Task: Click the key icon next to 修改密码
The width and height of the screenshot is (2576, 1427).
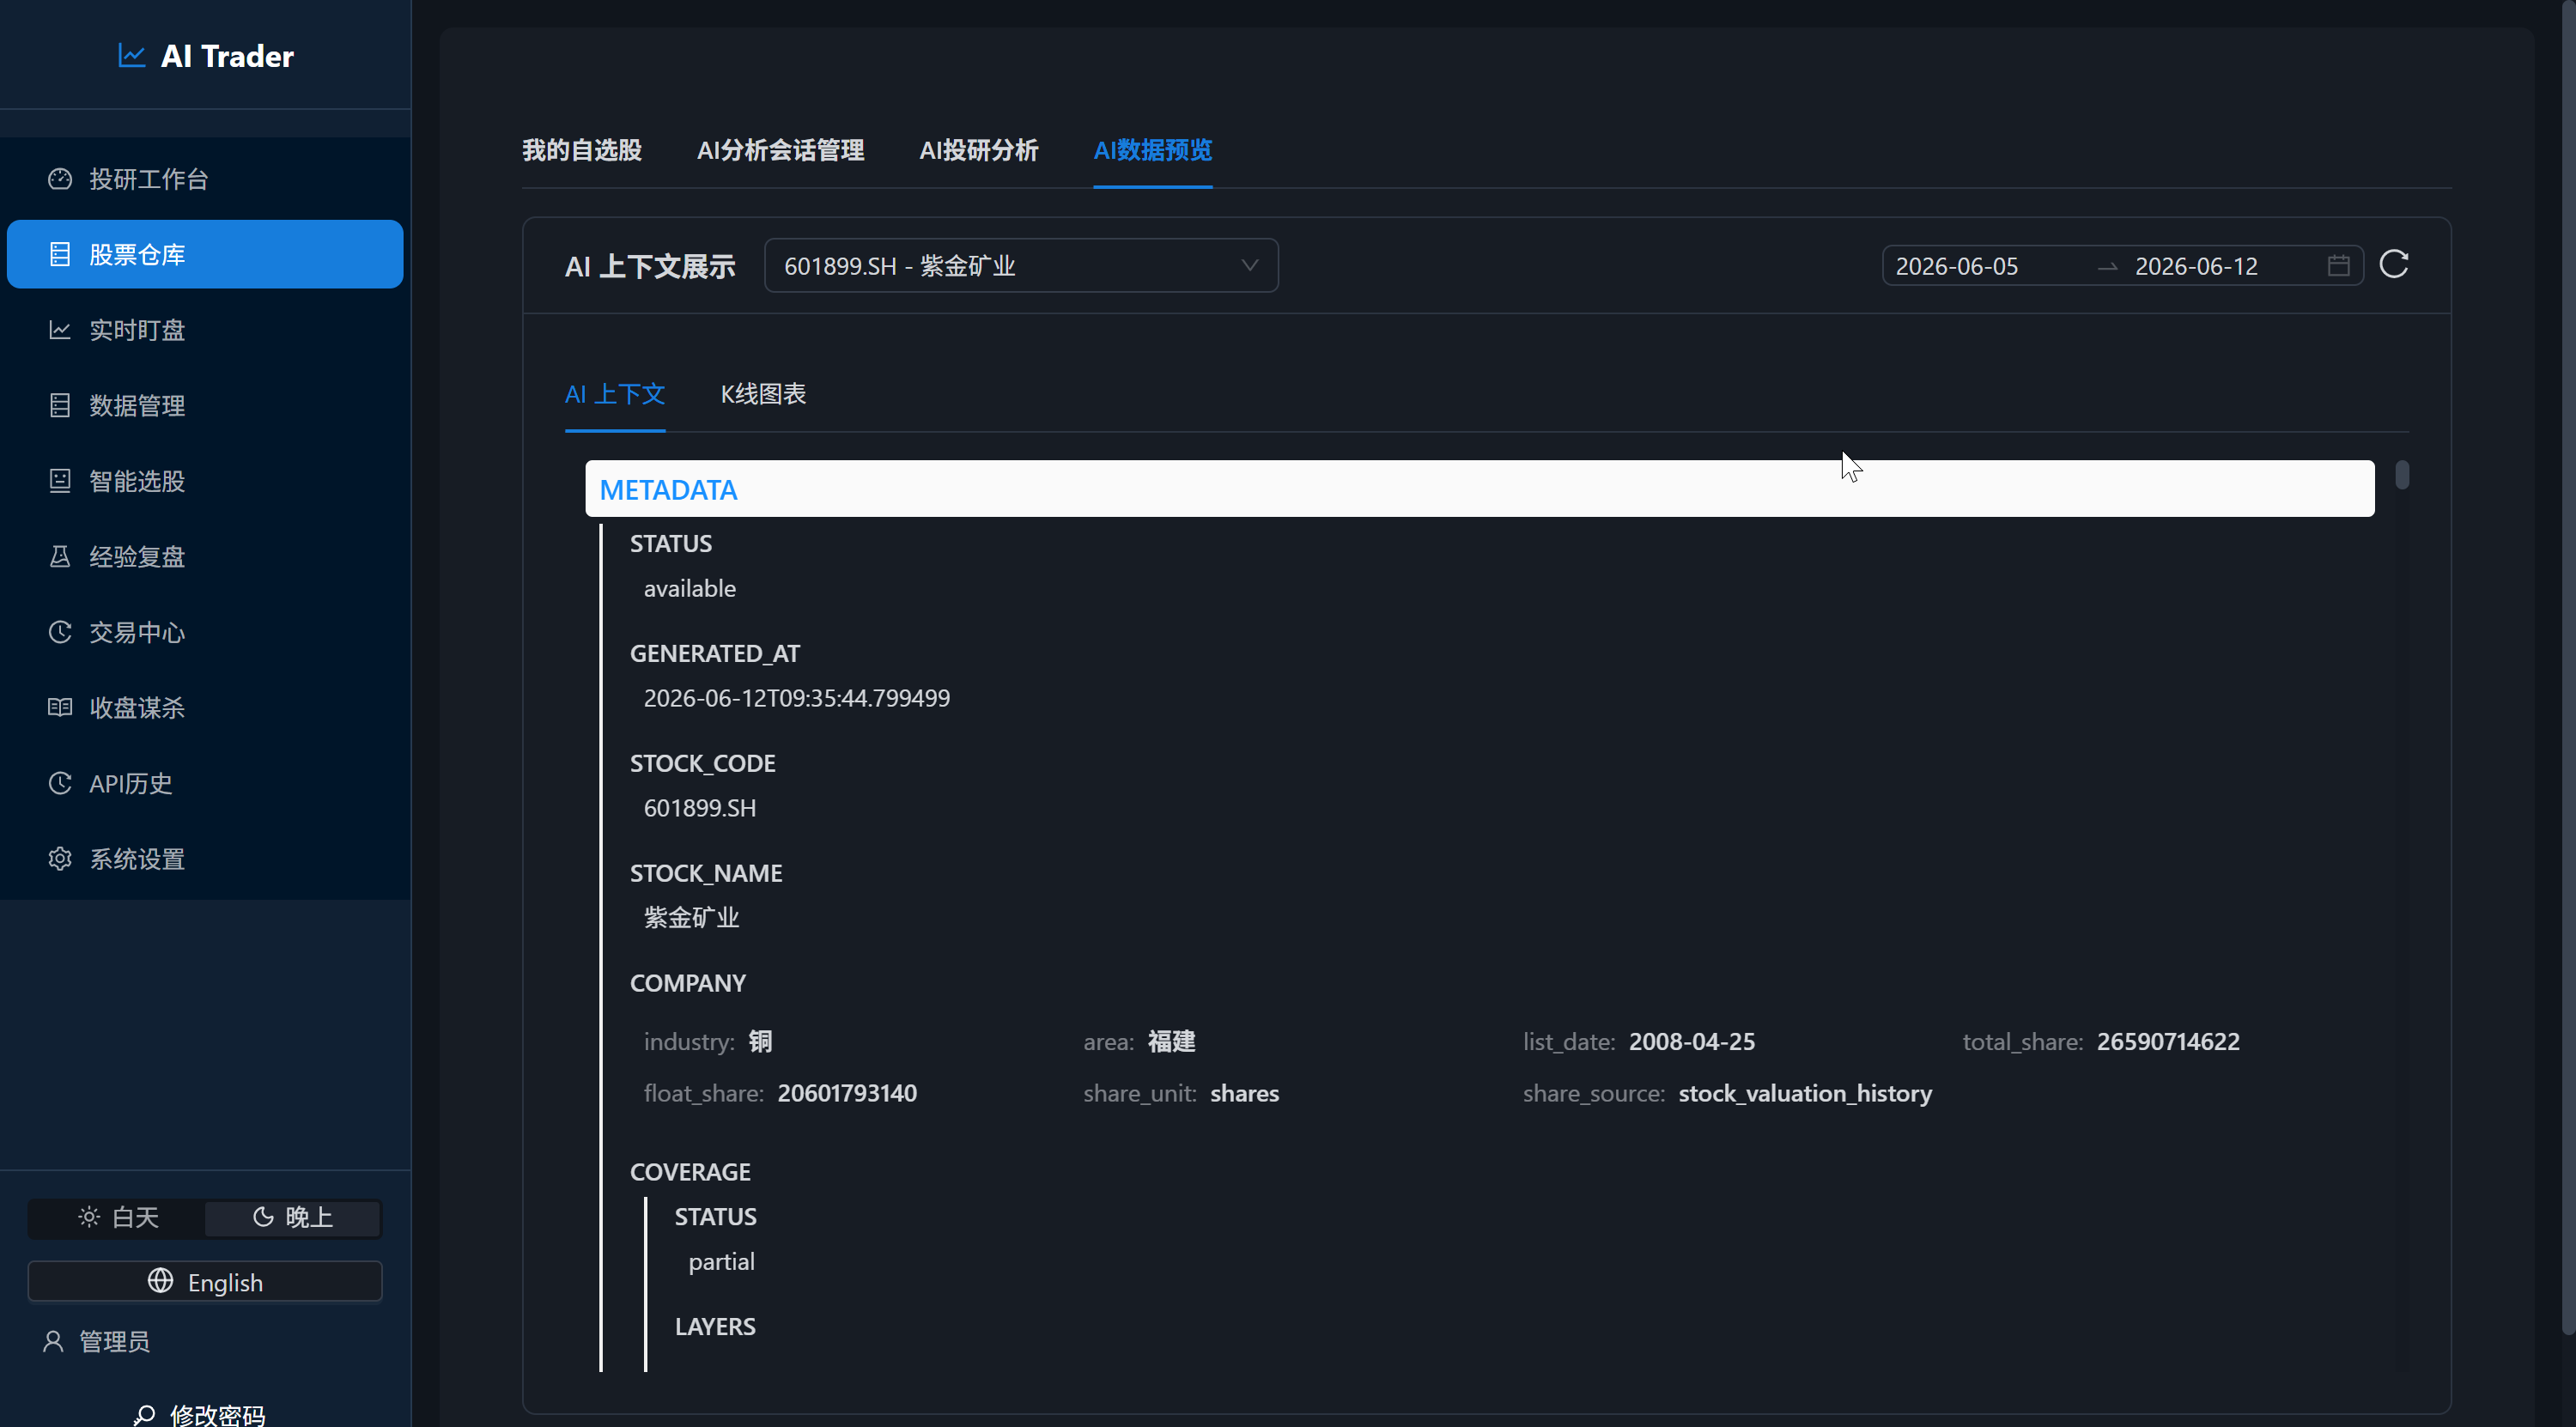Action: coord(144,1415)
